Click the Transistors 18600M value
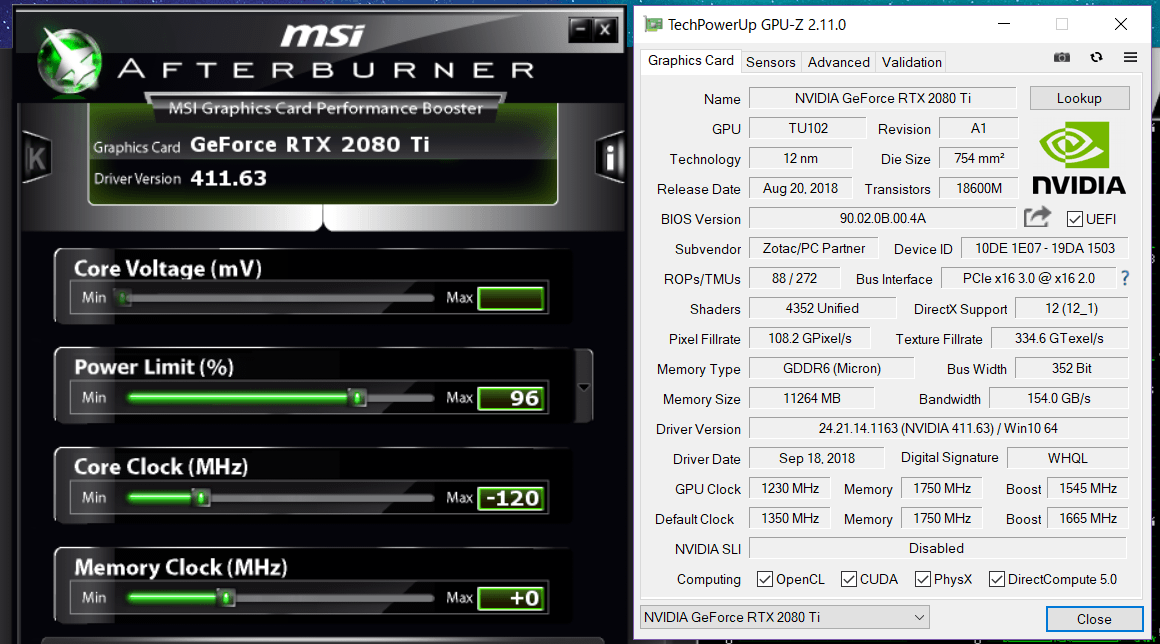The width and height of the screenshot is (1160, 644). (x=979, y=189)
